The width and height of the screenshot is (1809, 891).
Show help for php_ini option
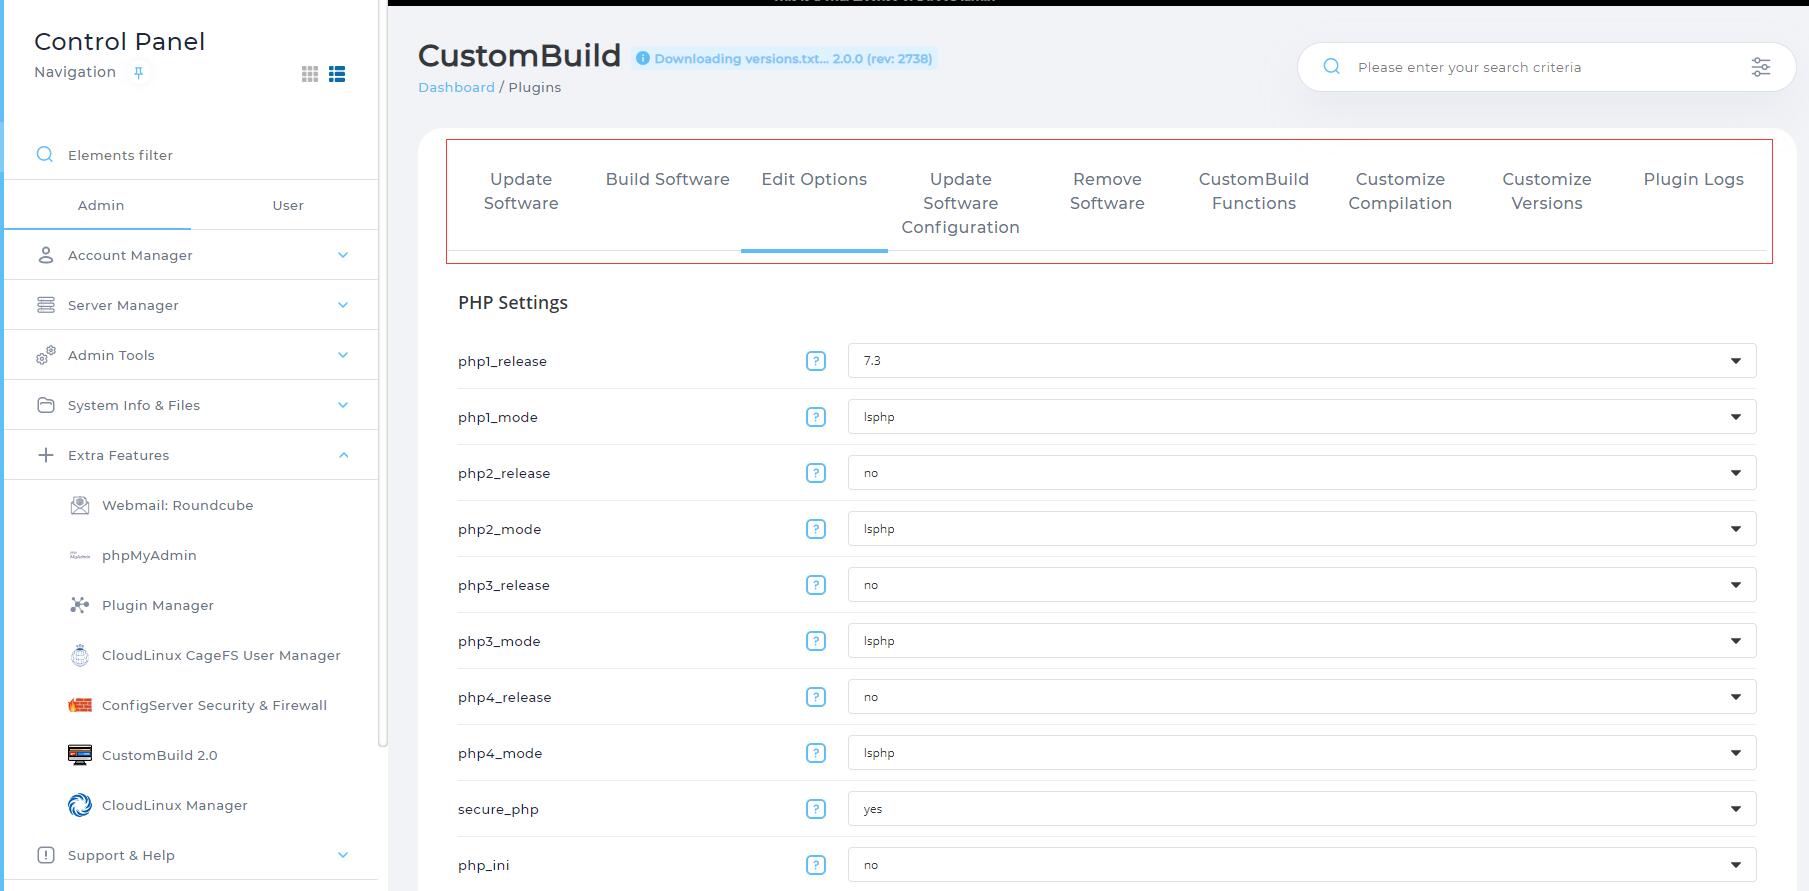click(816, 865)
